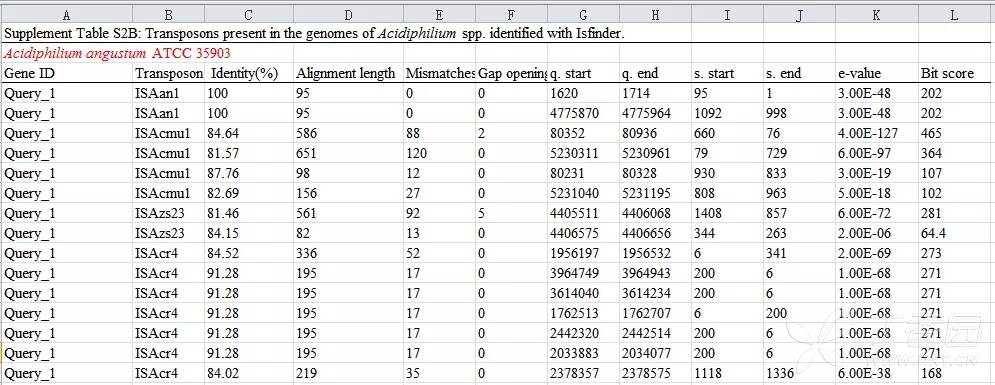Click the Gap opening header cell
The image size is (995, 385).
pyautogui.click(x=511, y=73)
